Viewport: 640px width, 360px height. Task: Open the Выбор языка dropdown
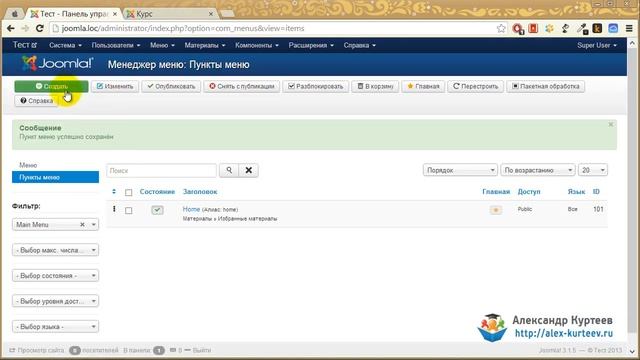click(56, 327)
